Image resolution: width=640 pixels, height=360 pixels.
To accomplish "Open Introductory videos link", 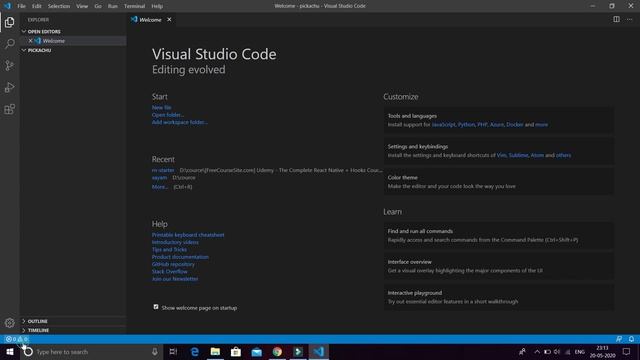I will pyautogui.click(x=175, y=242).
